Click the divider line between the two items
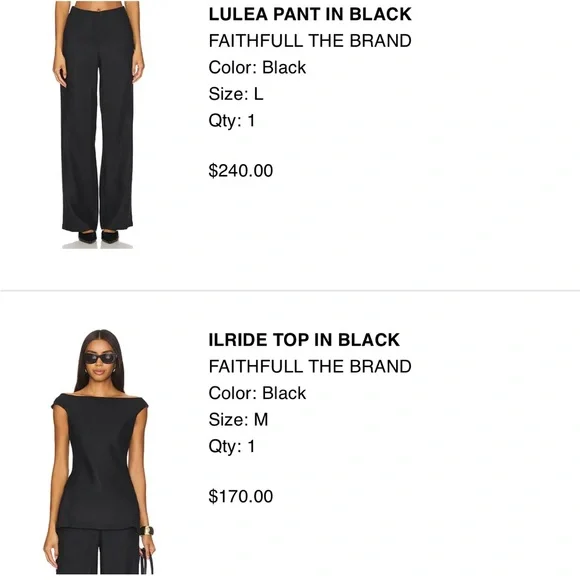Image resolution: width=580 pixels, height=580 pixels. 290,291
